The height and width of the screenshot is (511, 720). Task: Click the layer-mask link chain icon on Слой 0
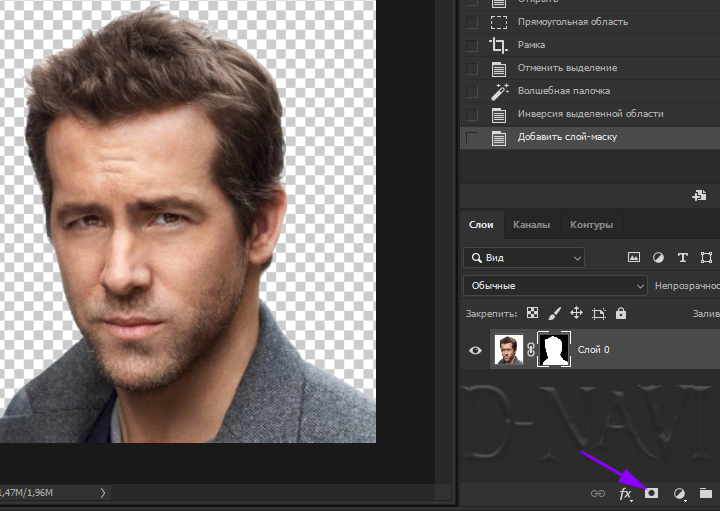tap(531, 350)
